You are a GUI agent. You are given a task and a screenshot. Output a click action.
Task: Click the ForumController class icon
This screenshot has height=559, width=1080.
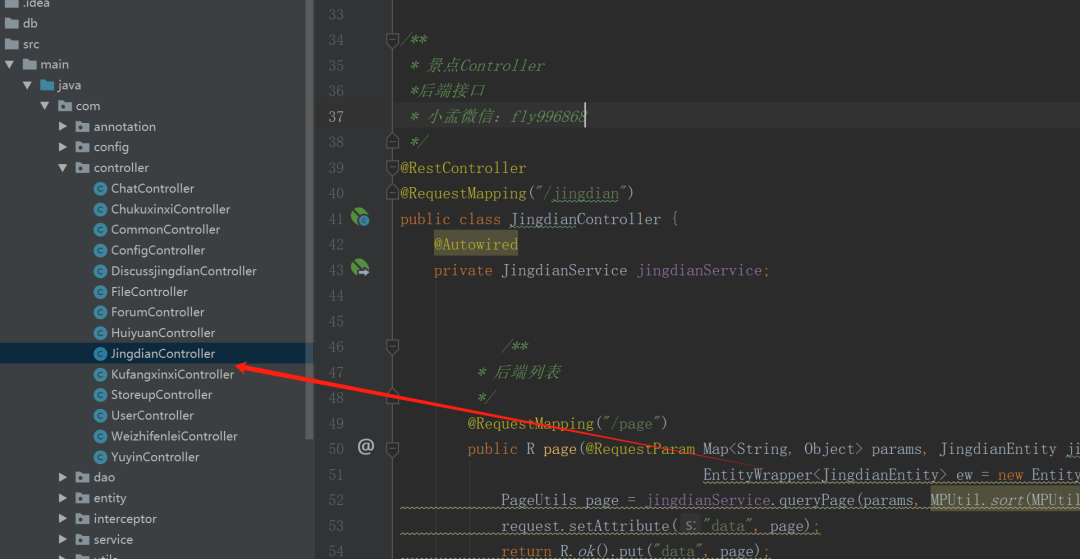(100, 313)
